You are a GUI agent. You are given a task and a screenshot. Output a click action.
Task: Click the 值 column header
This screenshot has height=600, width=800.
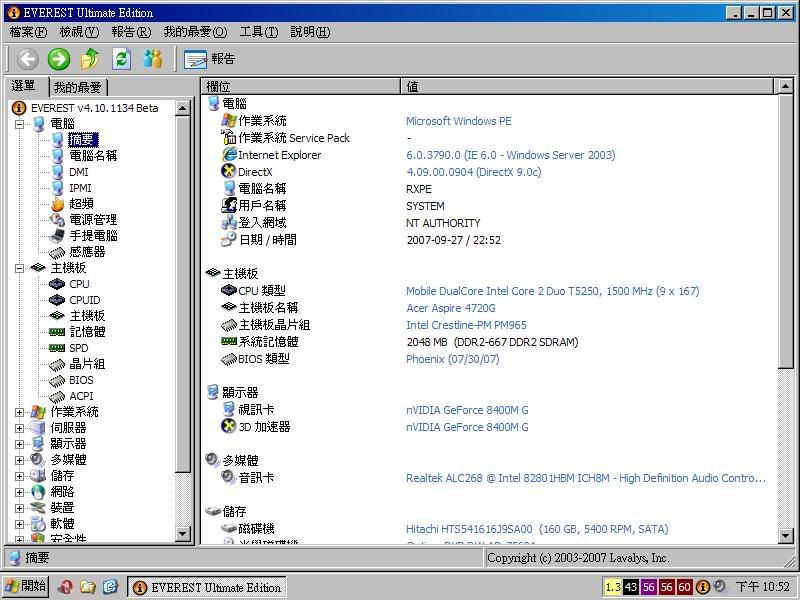(x=587, y=86)
